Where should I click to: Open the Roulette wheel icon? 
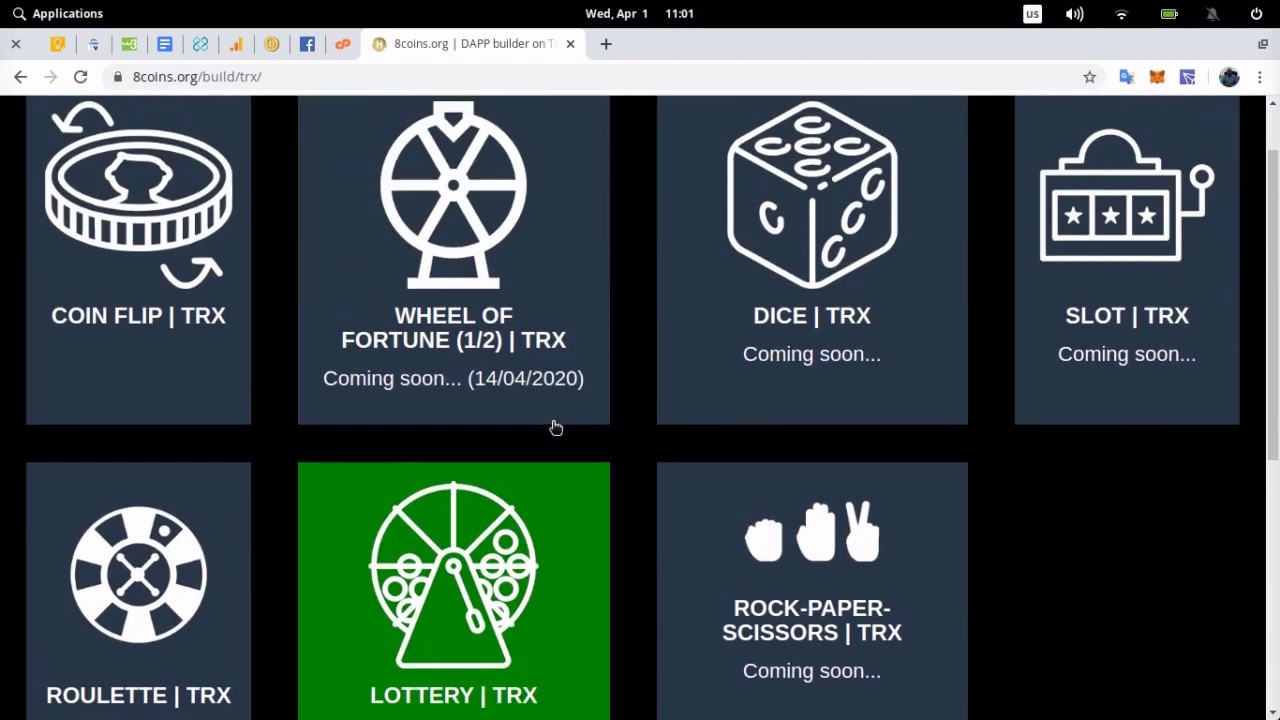(x=138, y=574)
